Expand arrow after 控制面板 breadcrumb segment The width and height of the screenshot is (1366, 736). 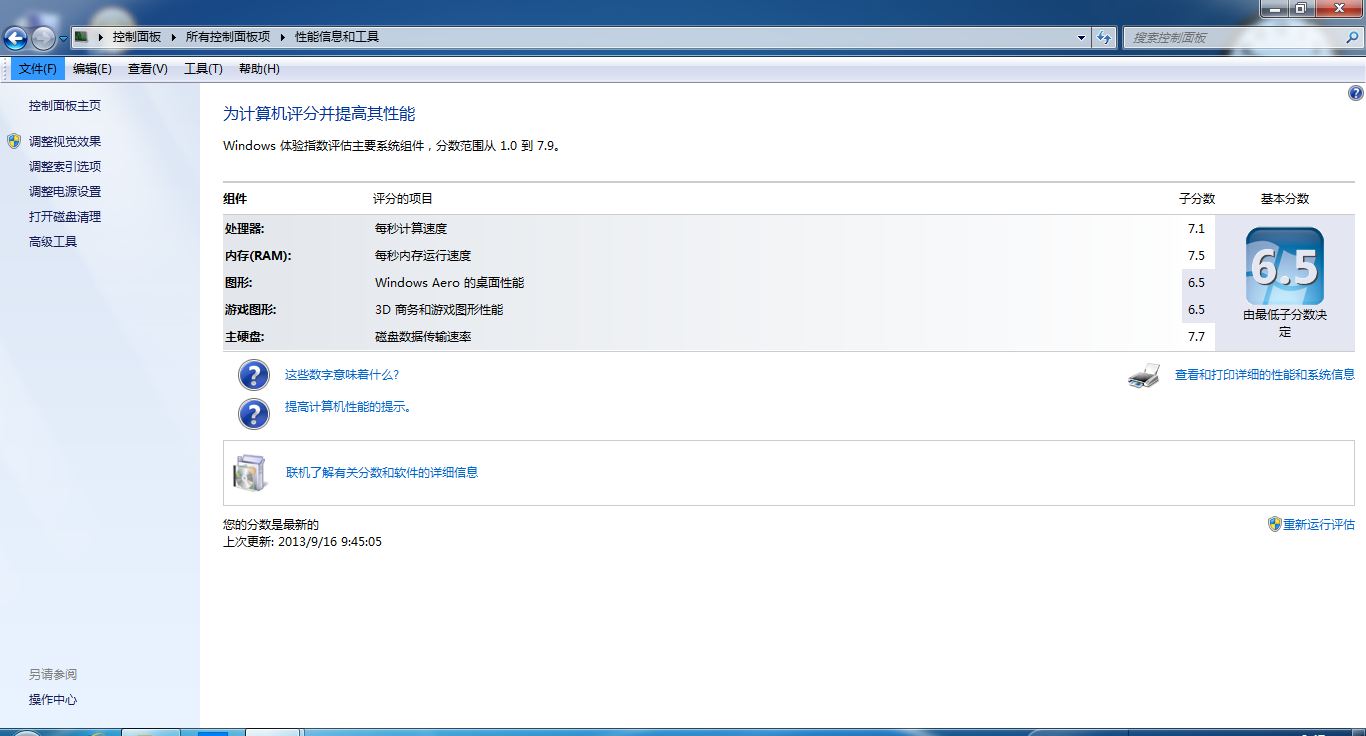(x=173, y=37)
